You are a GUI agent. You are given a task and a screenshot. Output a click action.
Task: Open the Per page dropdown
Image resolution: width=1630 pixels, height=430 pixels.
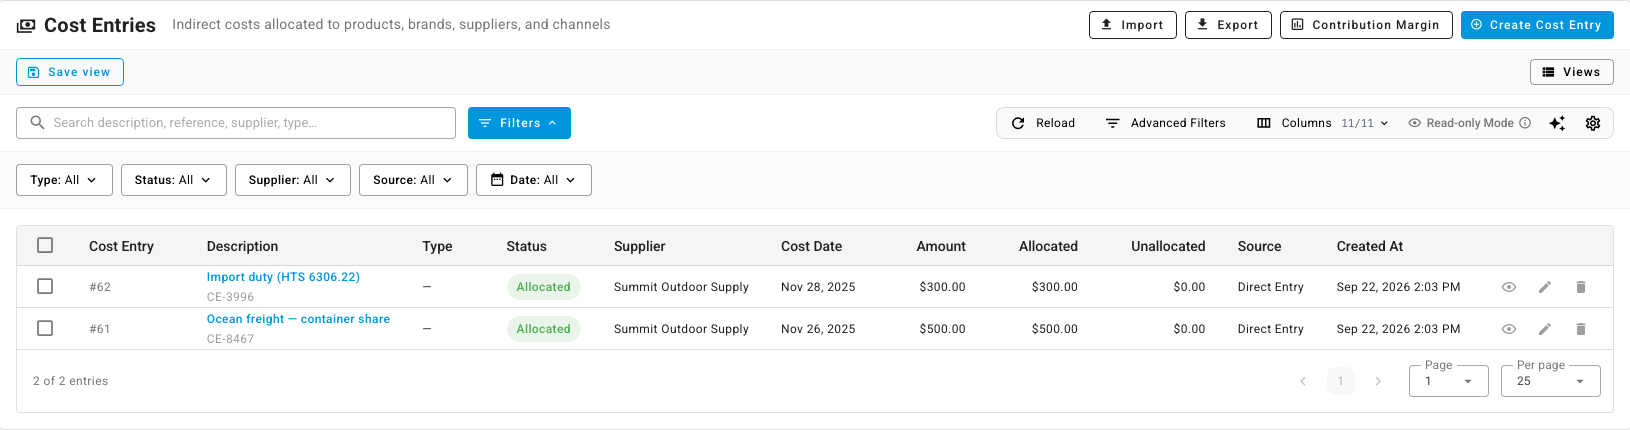pyautogui.click(x=1550, y=381)
